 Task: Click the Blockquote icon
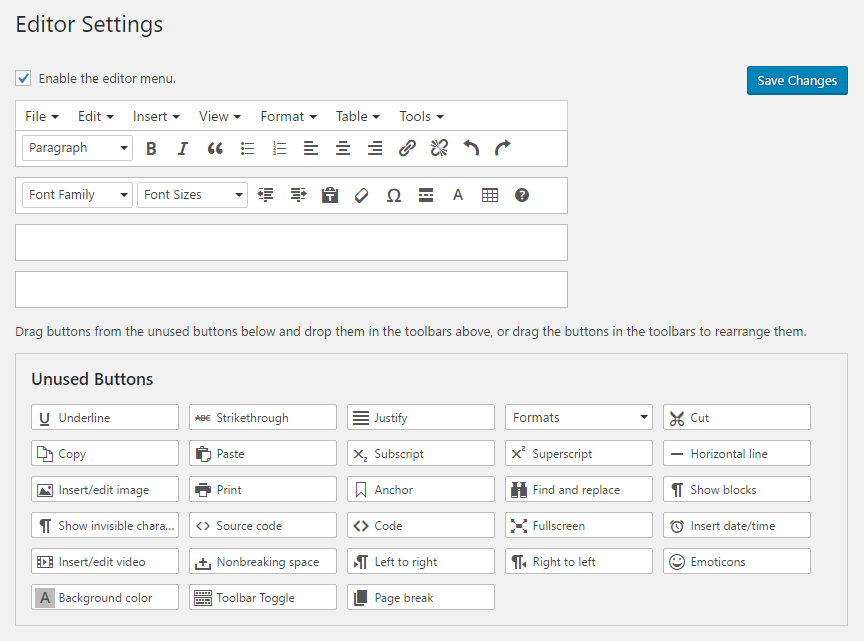click(x=215, y=148)
